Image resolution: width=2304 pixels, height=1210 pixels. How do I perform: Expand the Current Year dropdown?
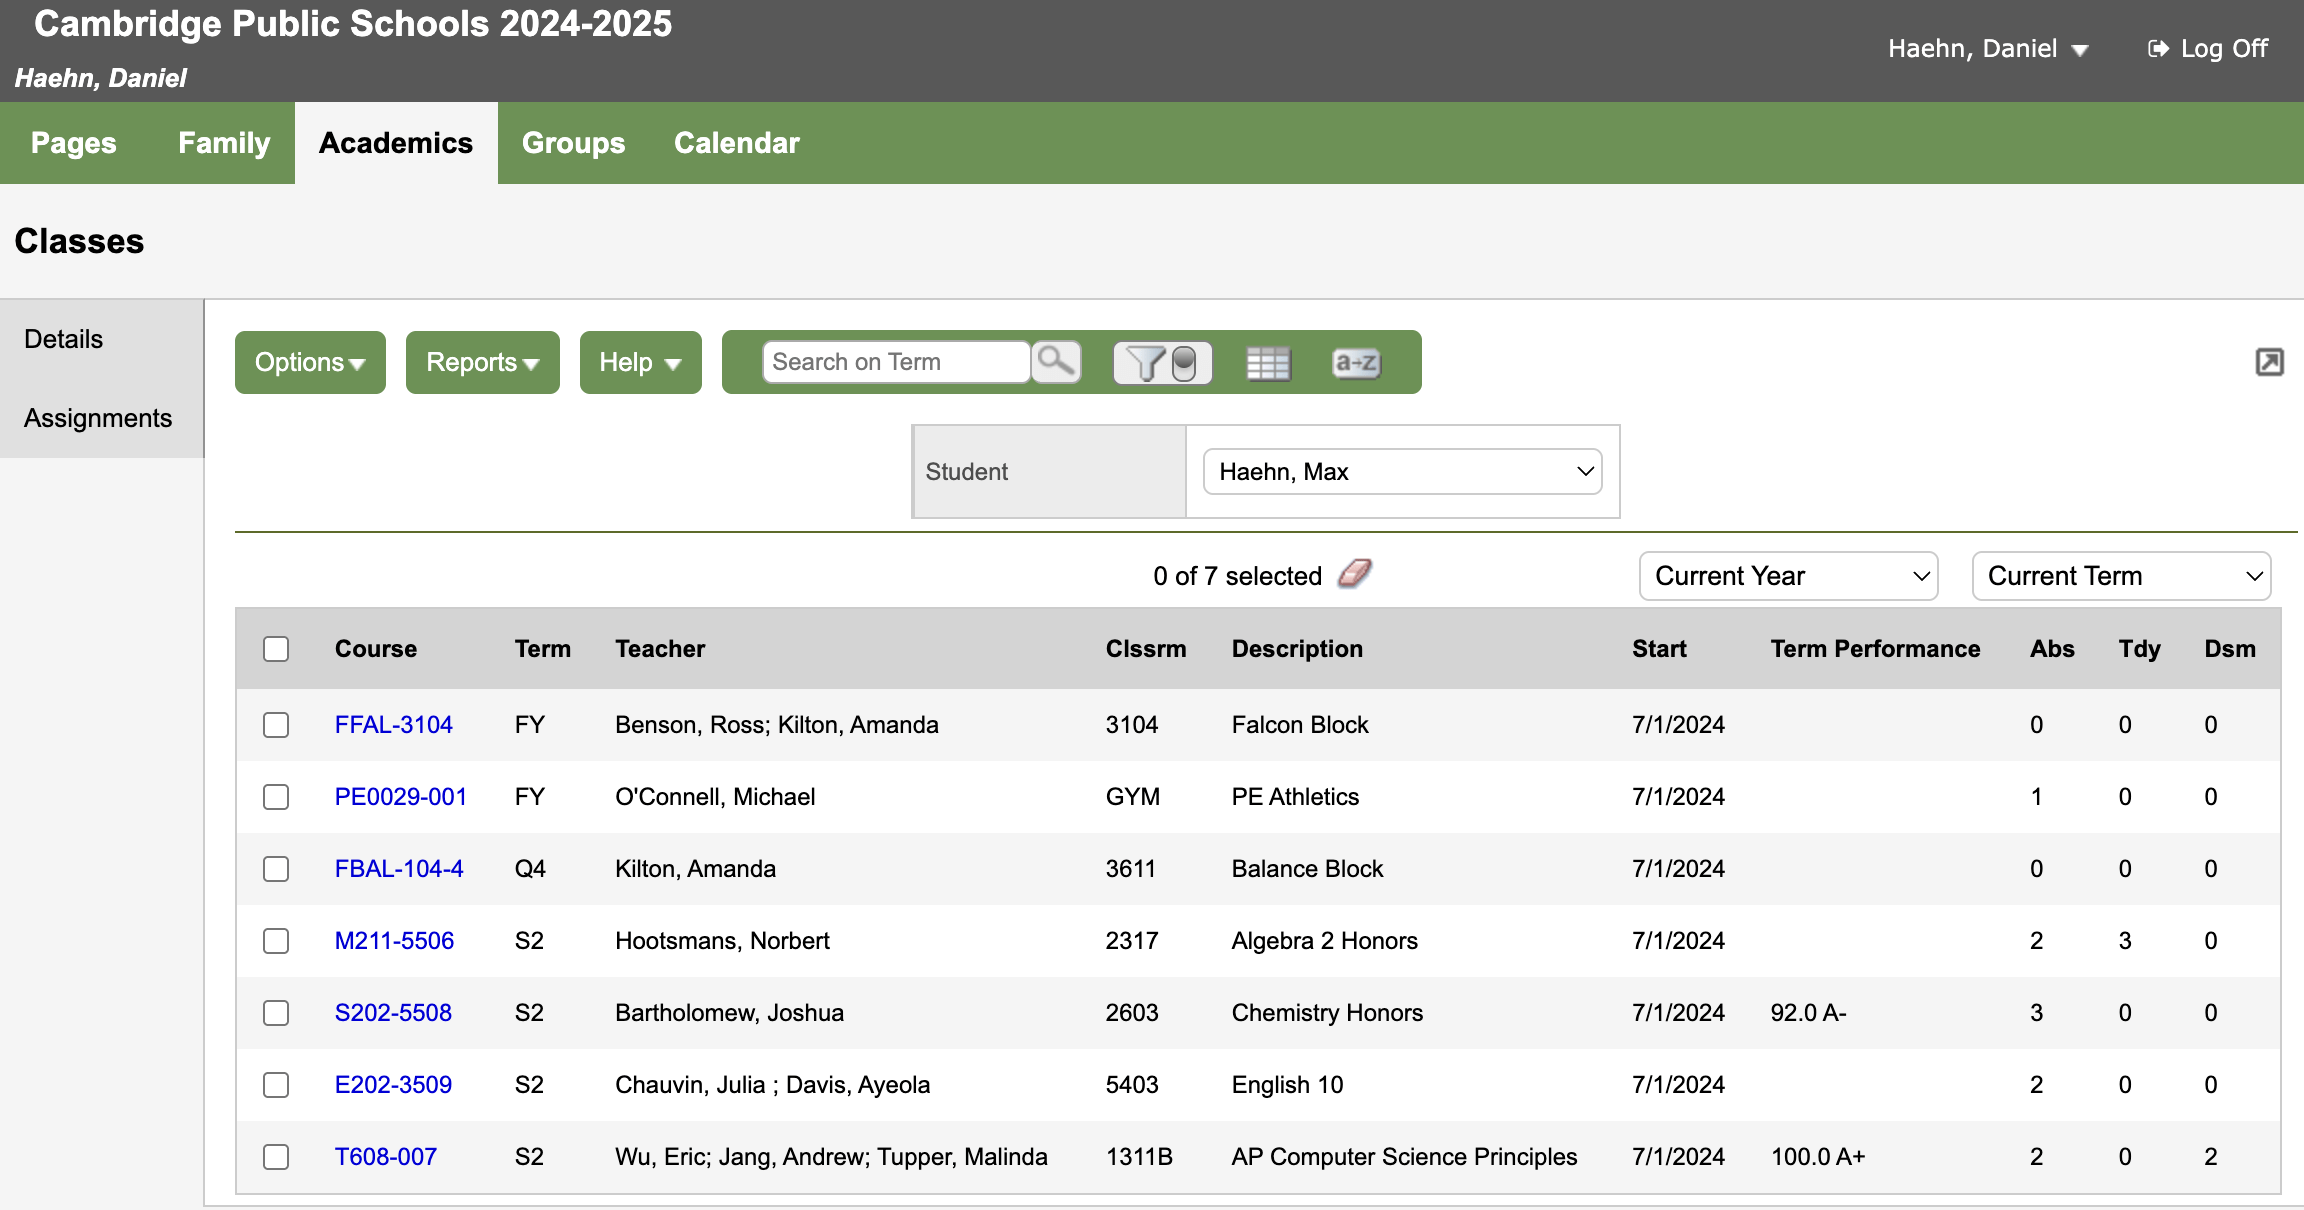1788,576
